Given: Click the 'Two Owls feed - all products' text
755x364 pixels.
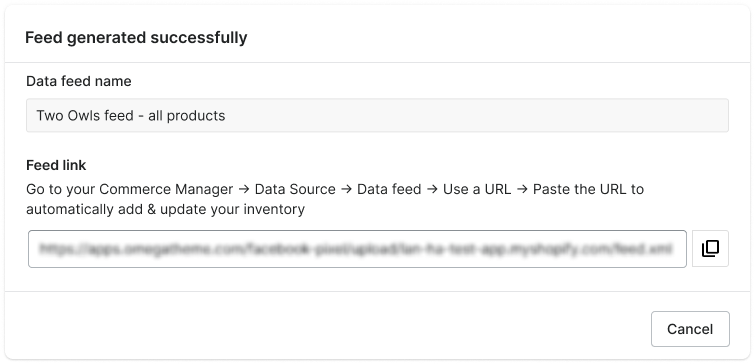Looking at the screenshot, I should (131, 116).
